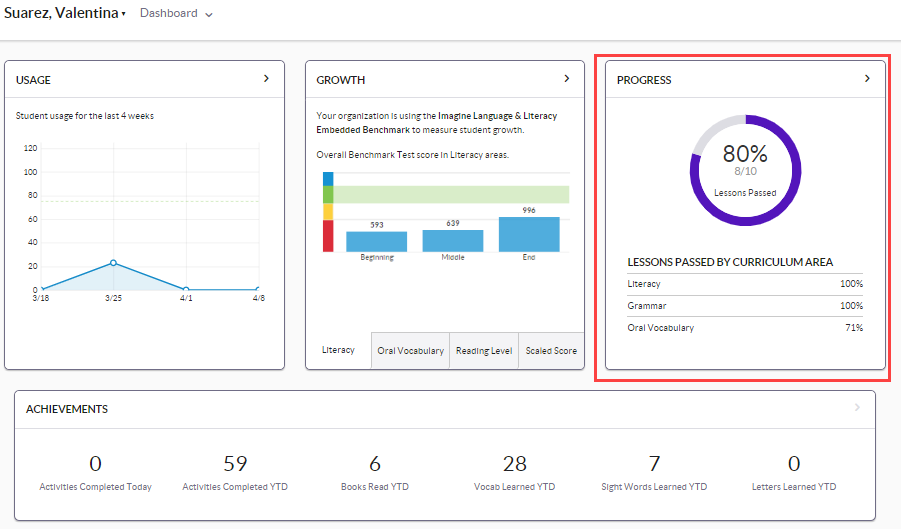Click the 80% lessons passed progress ring
The height and width of the screenshot is (529, 901).
(745, 170)
